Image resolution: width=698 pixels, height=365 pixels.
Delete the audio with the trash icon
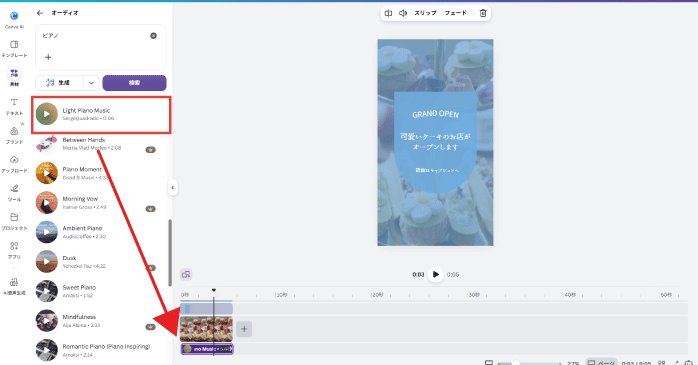pyautogui.click(x=483, y=13)
